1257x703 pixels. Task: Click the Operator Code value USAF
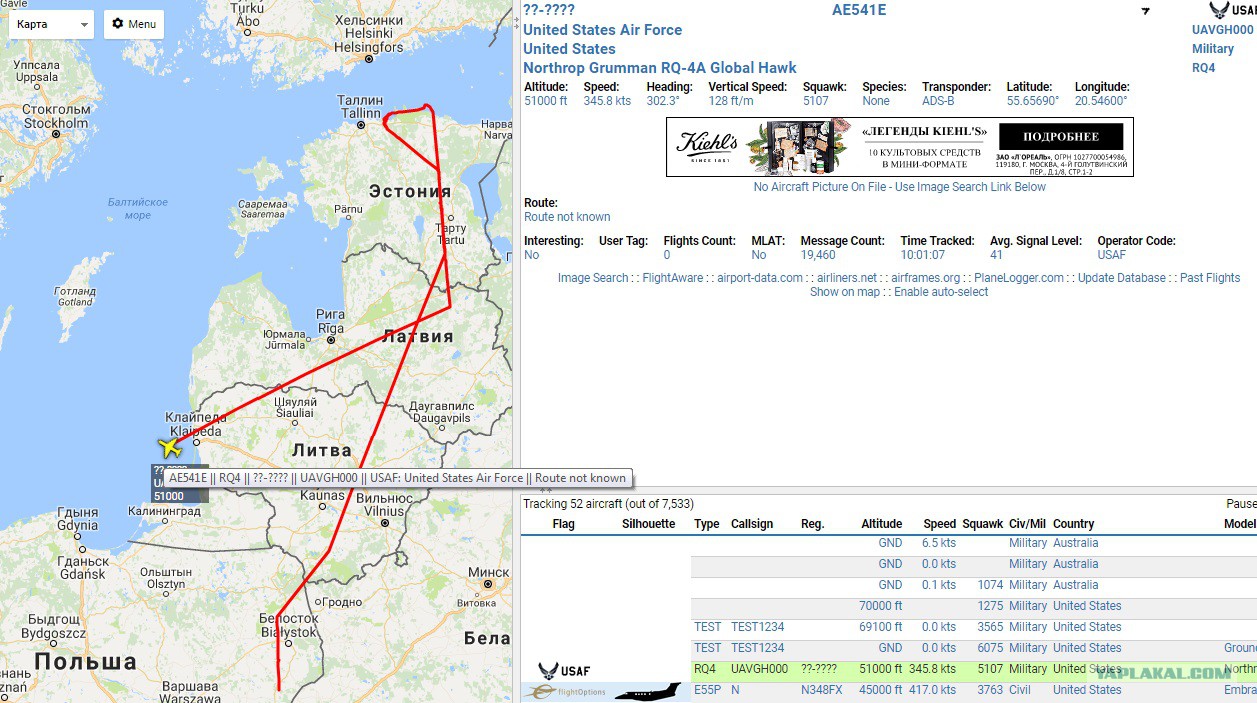[1113, 255]
